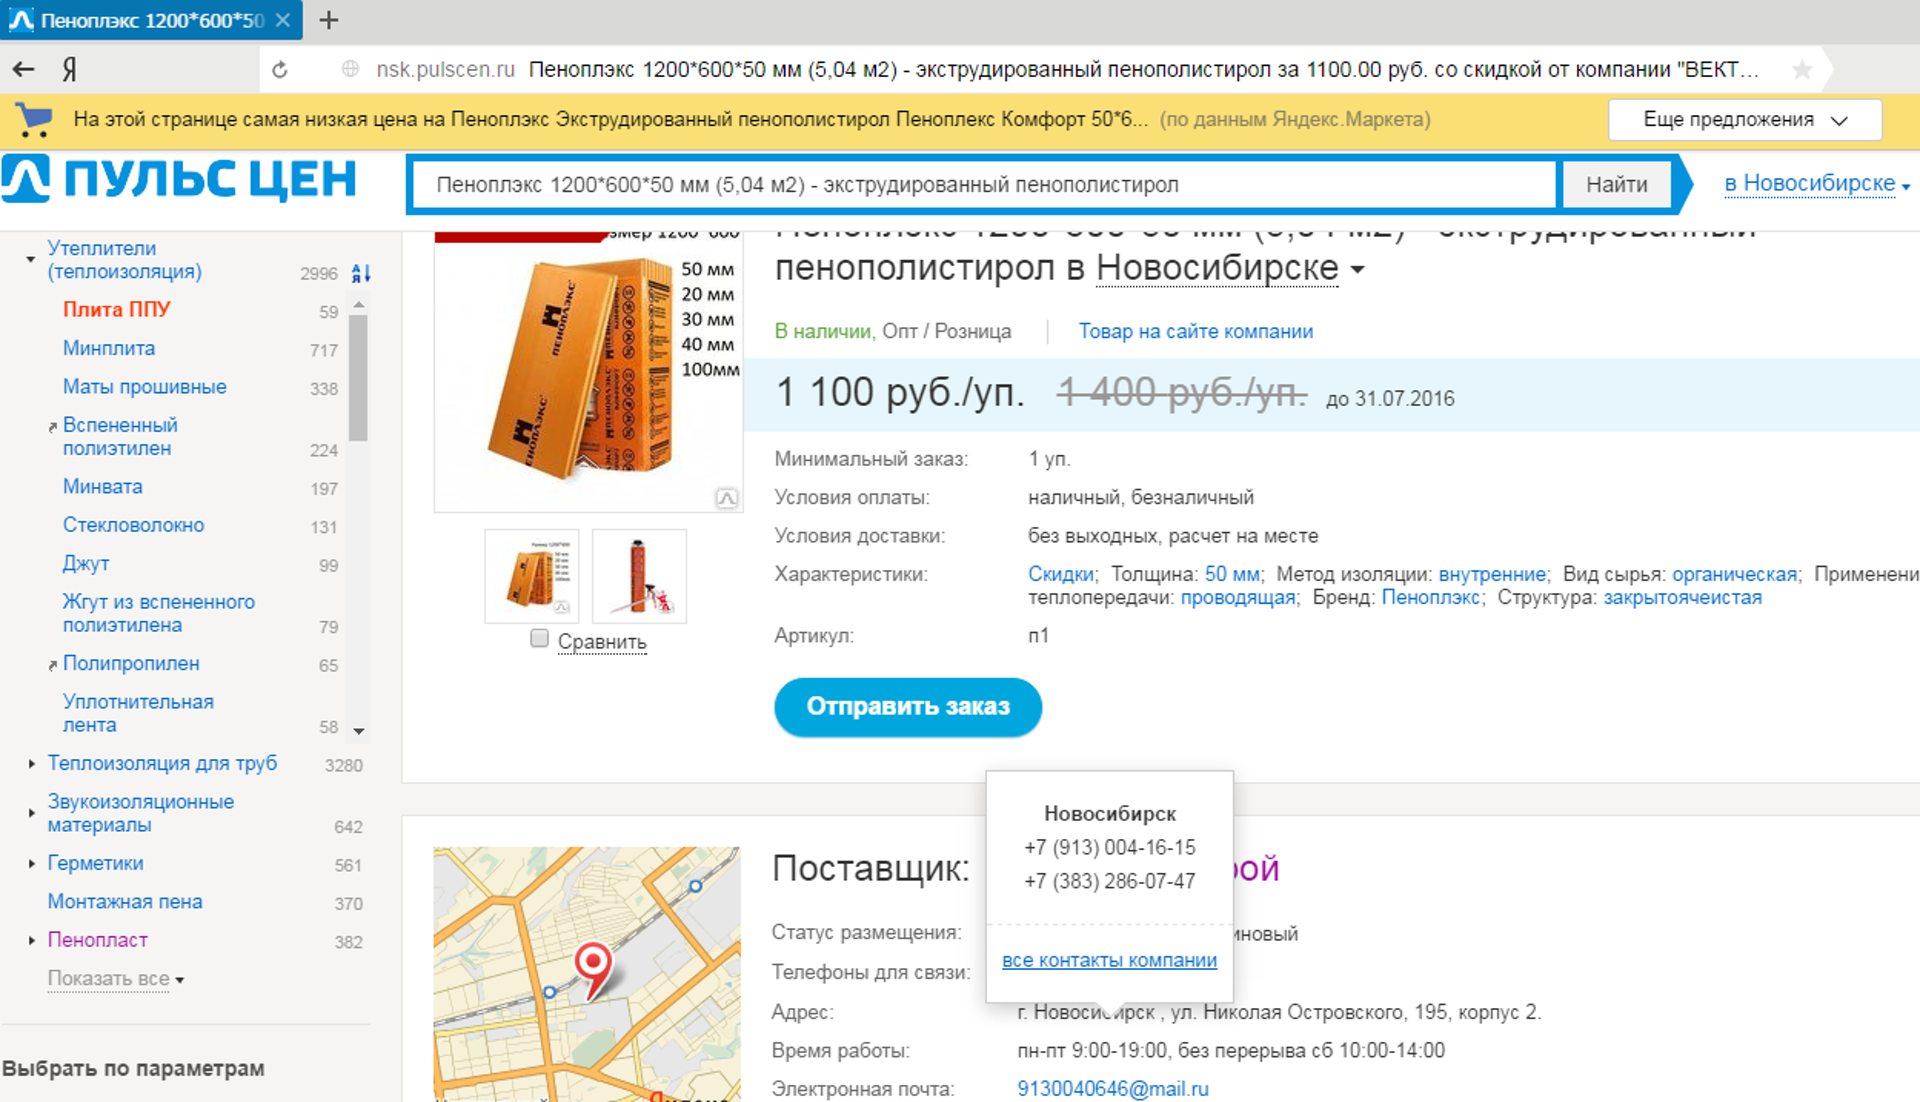The image size is (1920, 1102).
Task: Toggle category sort order A-Z icon
Action: tap(361, 272)
